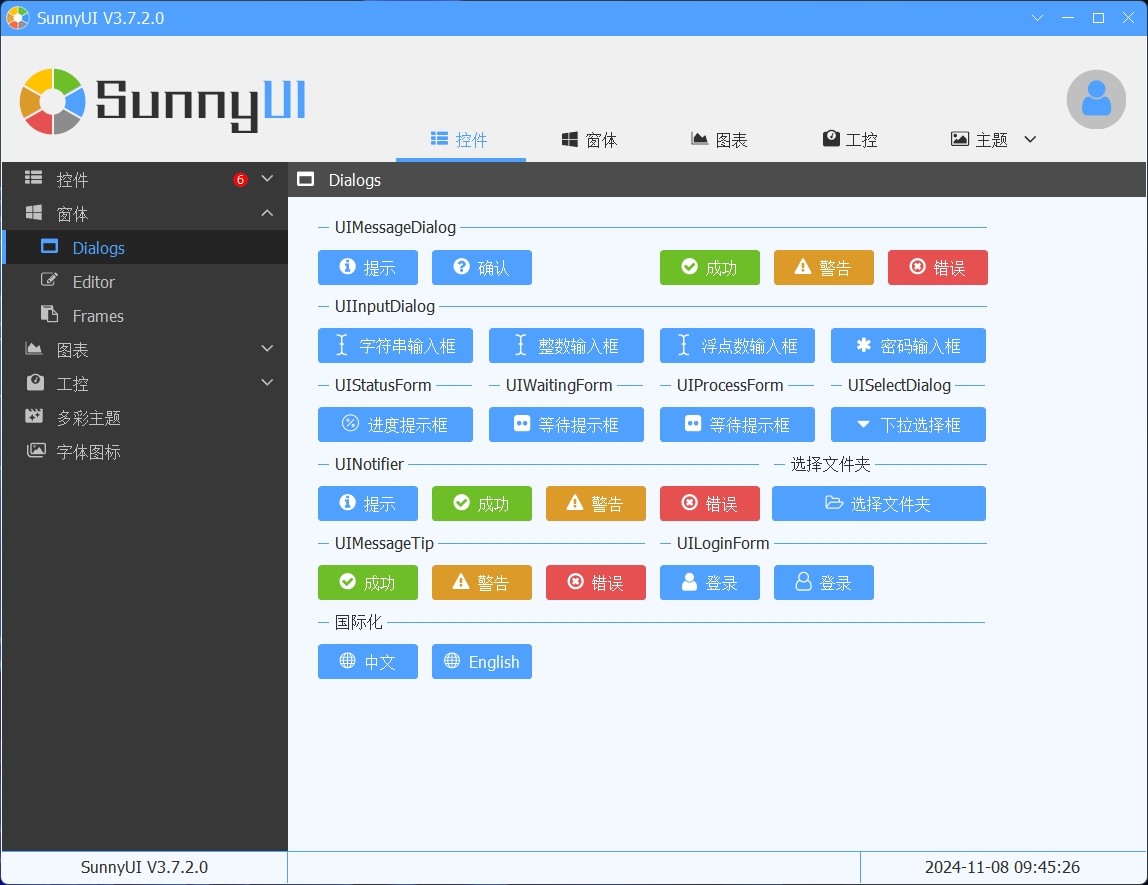Click UINotifier green 成功 button

point(482,504)
